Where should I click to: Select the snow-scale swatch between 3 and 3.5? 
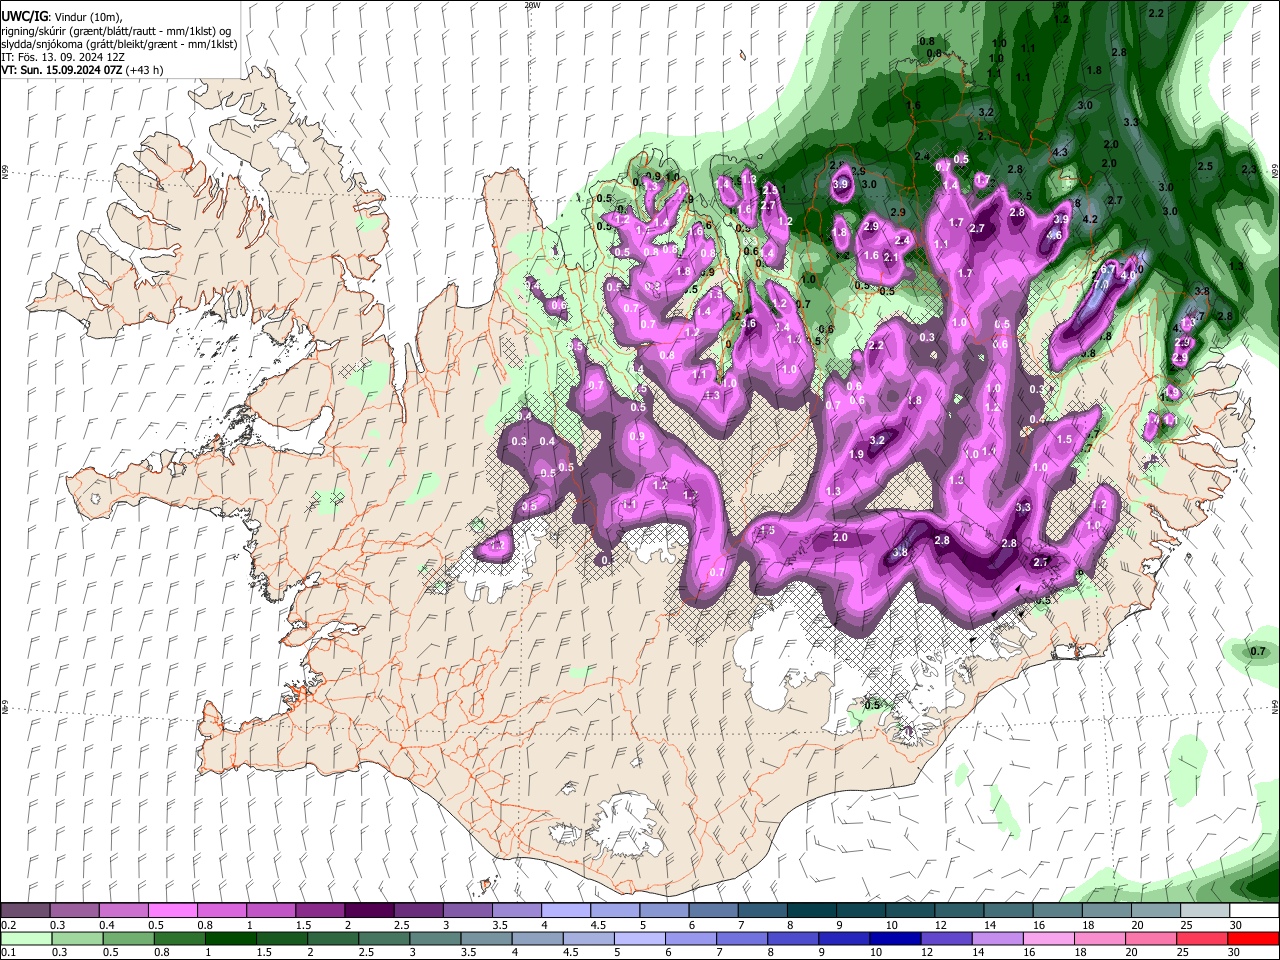point(467,911)
